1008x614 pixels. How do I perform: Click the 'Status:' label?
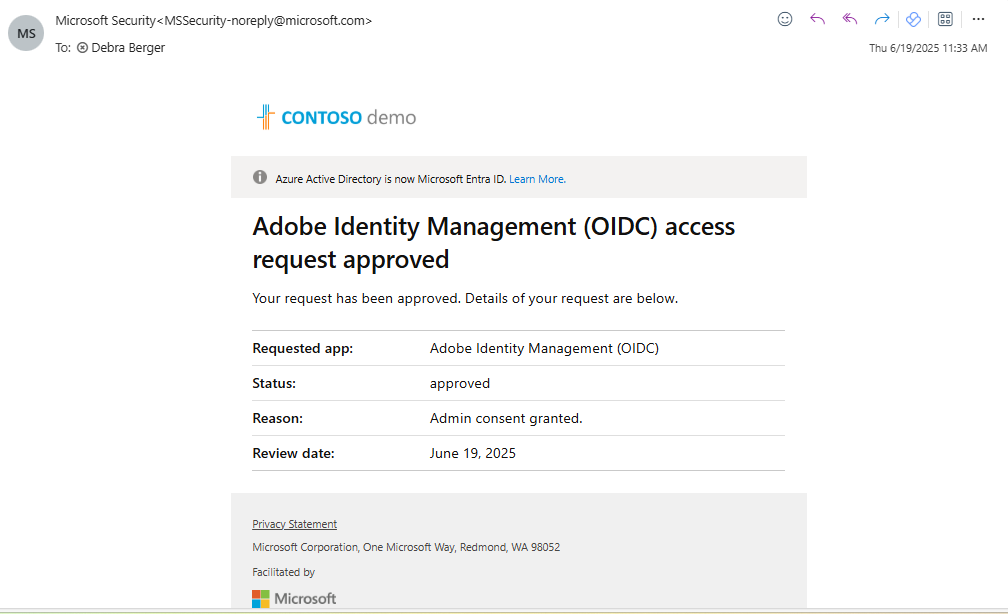pyautogui.click(x=274, y=383)
